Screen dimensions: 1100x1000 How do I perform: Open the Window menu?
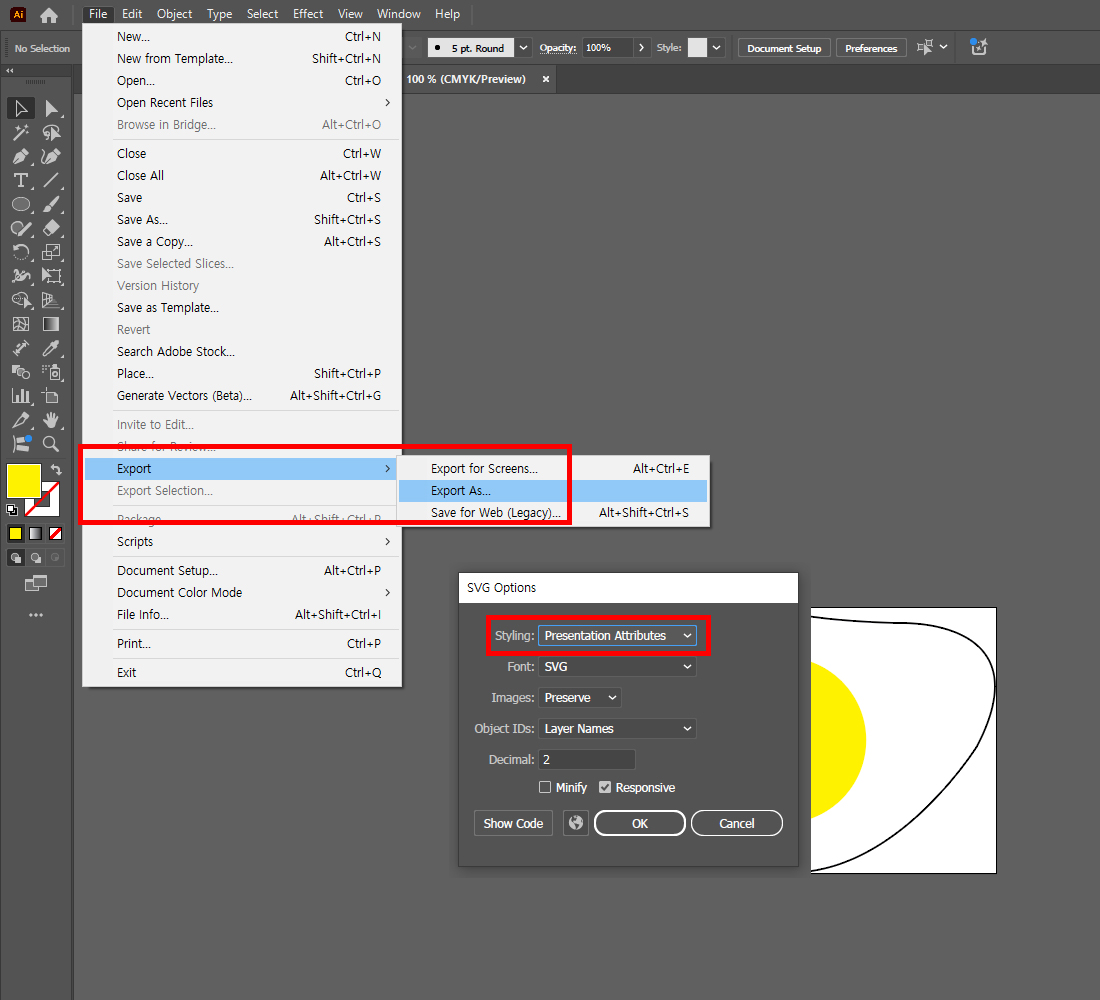(398, 14)
